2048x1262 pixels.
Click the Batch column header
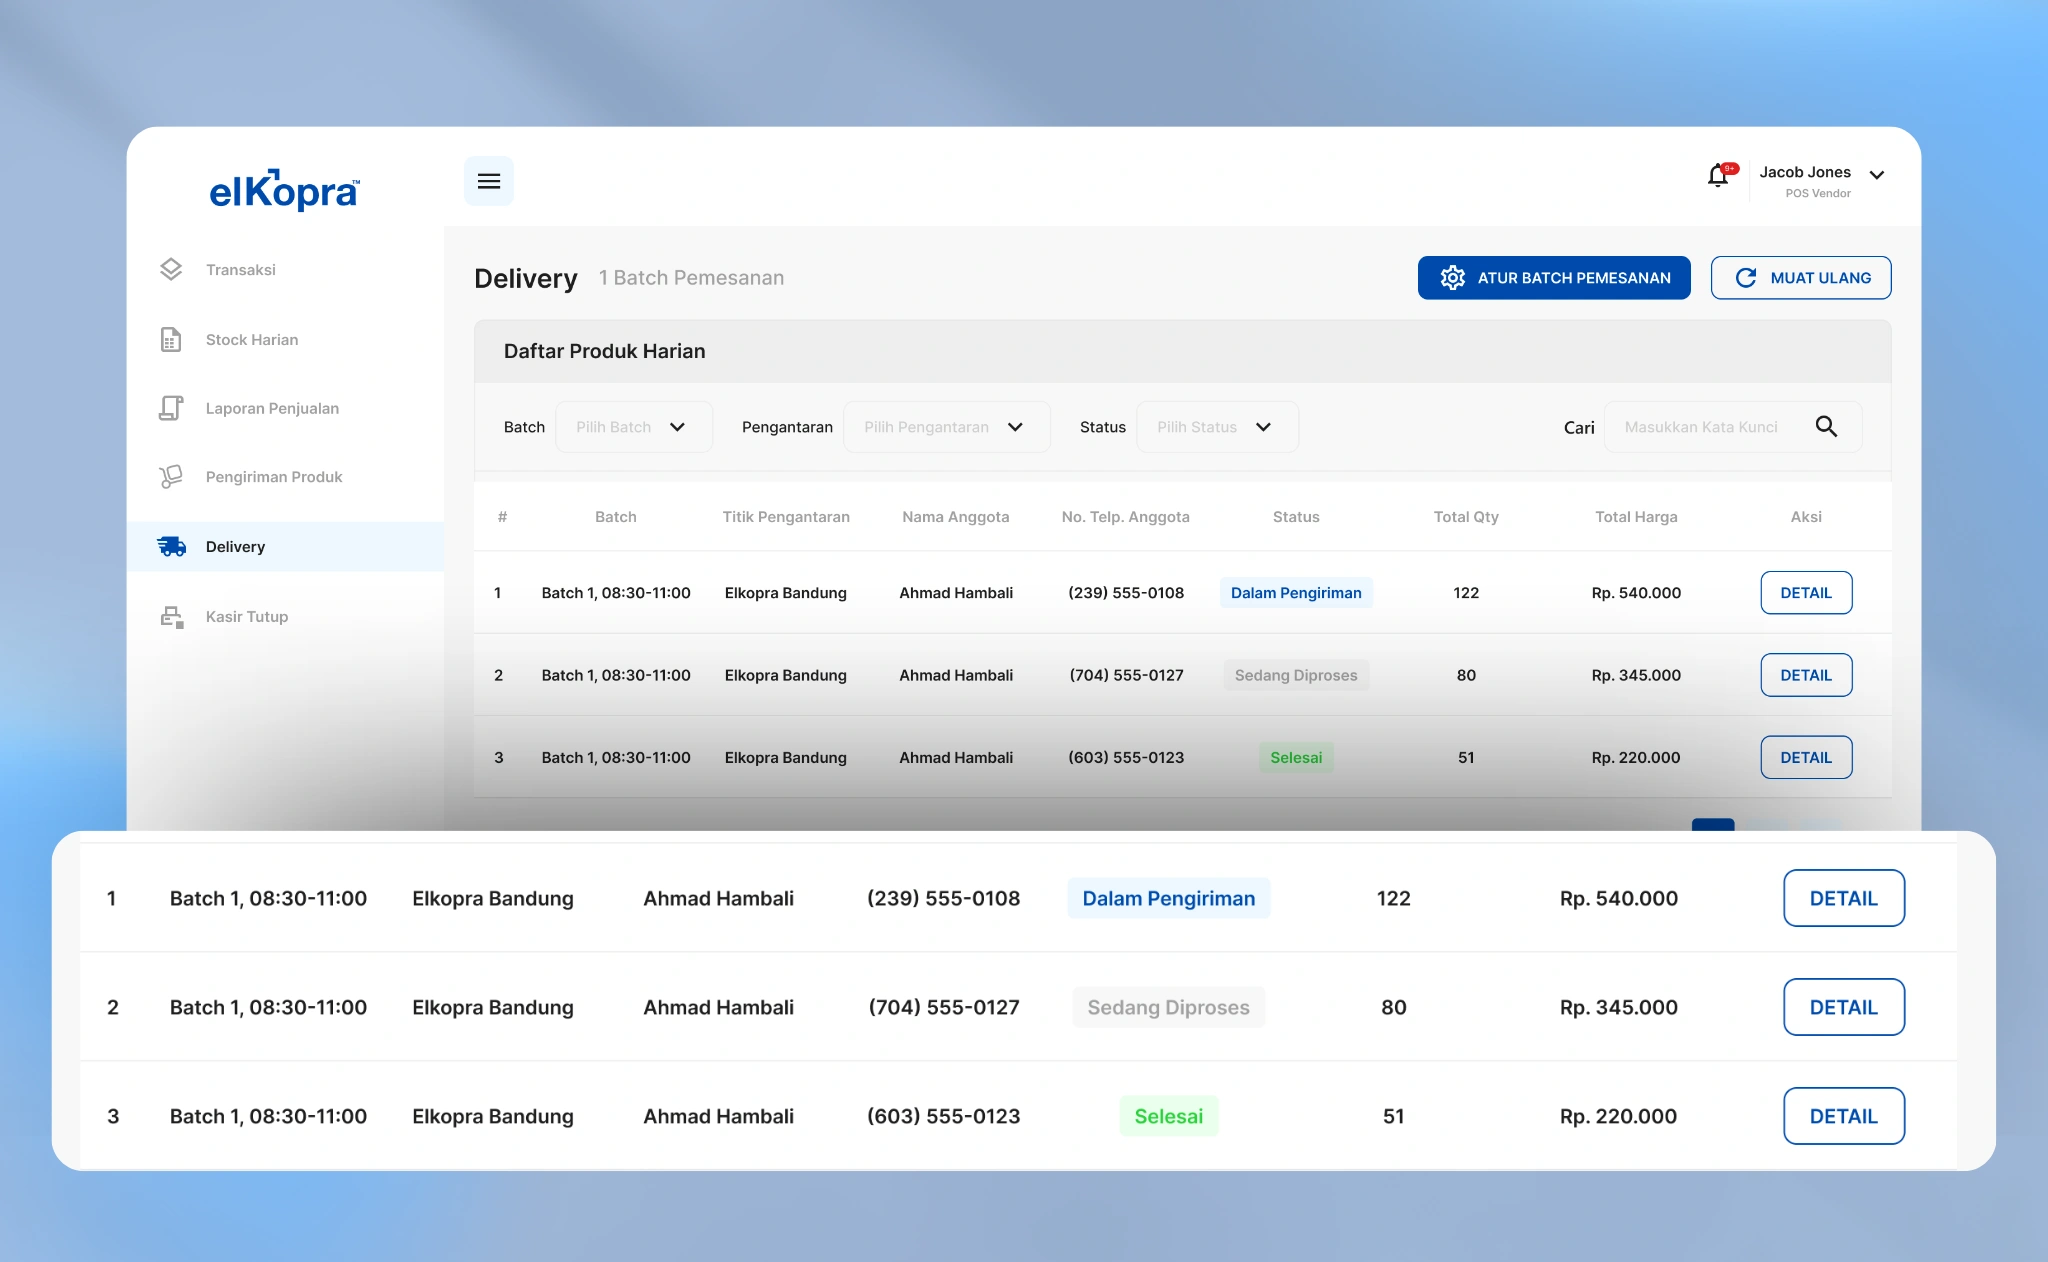616,517
